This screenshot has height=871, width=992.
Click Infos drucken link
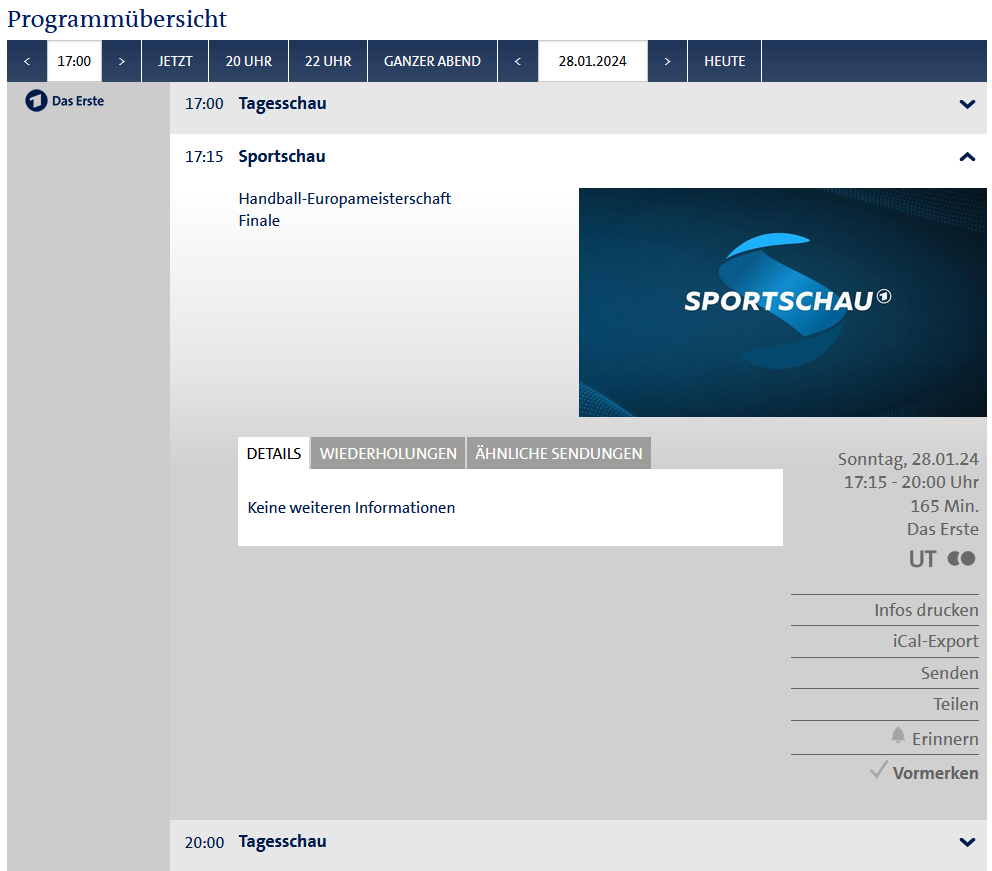[x=926, y=610]
